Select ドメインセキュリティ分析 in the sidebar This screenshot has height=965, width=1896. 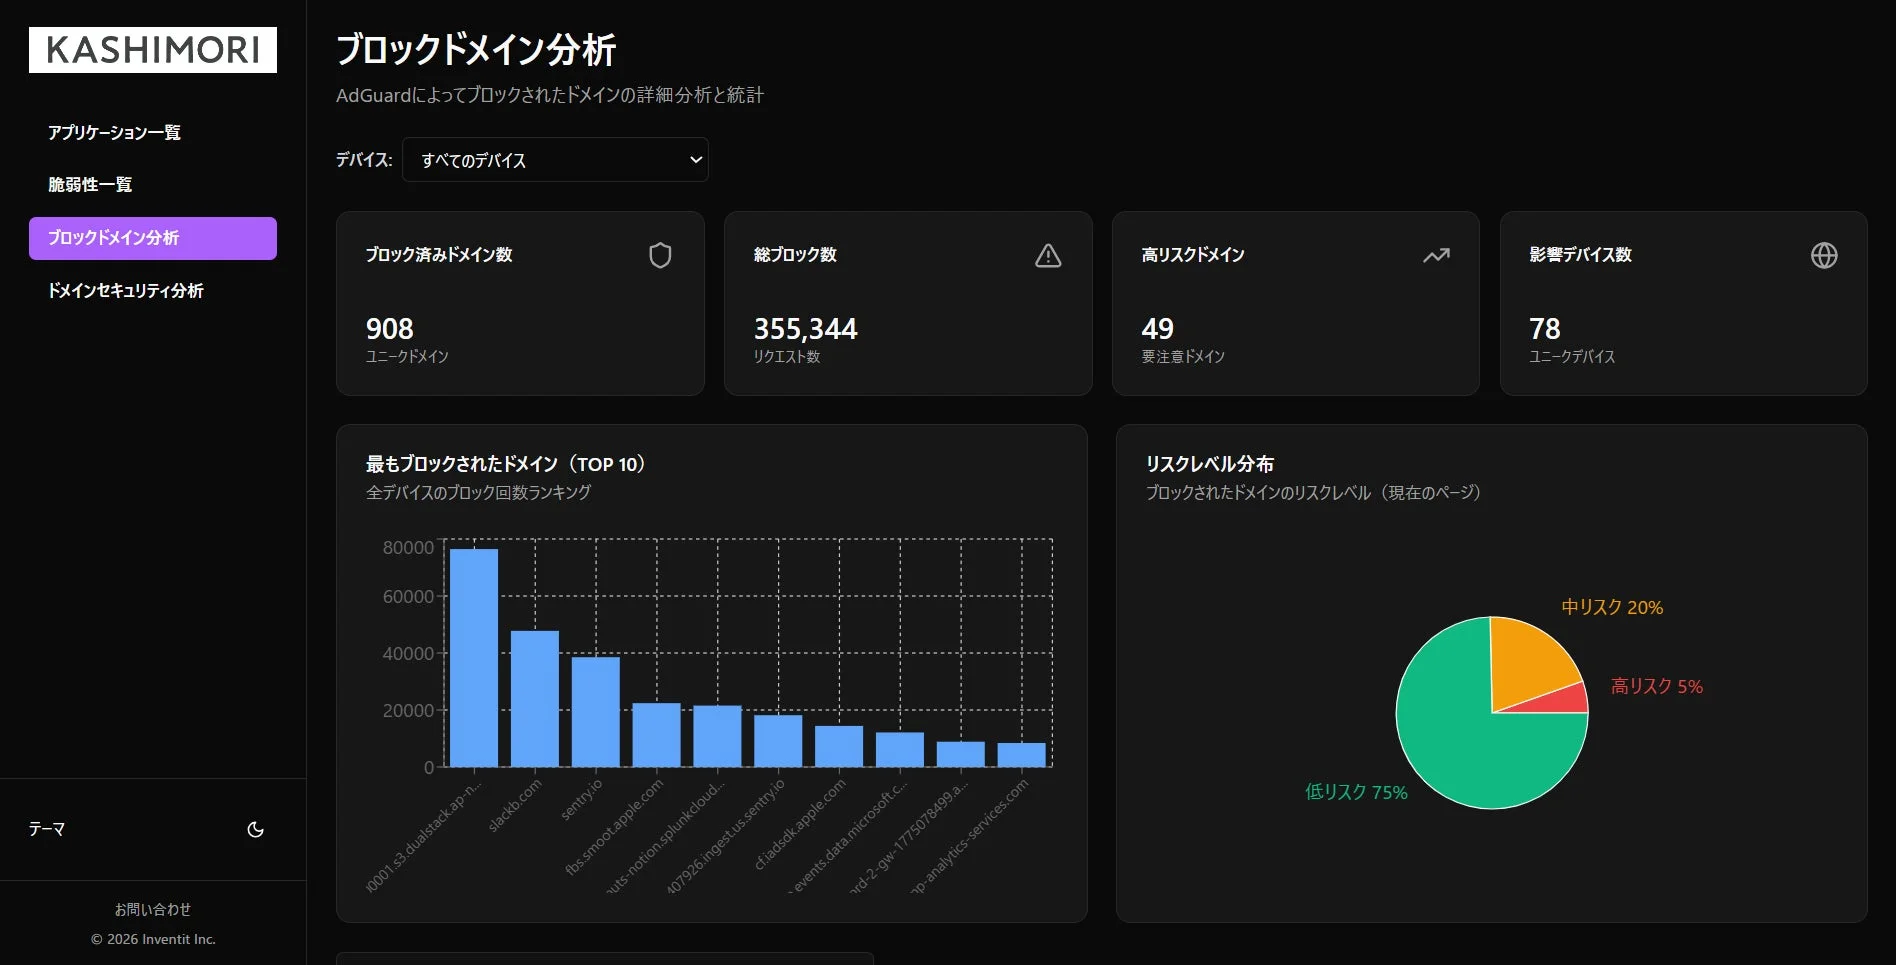tap(126, 290)
